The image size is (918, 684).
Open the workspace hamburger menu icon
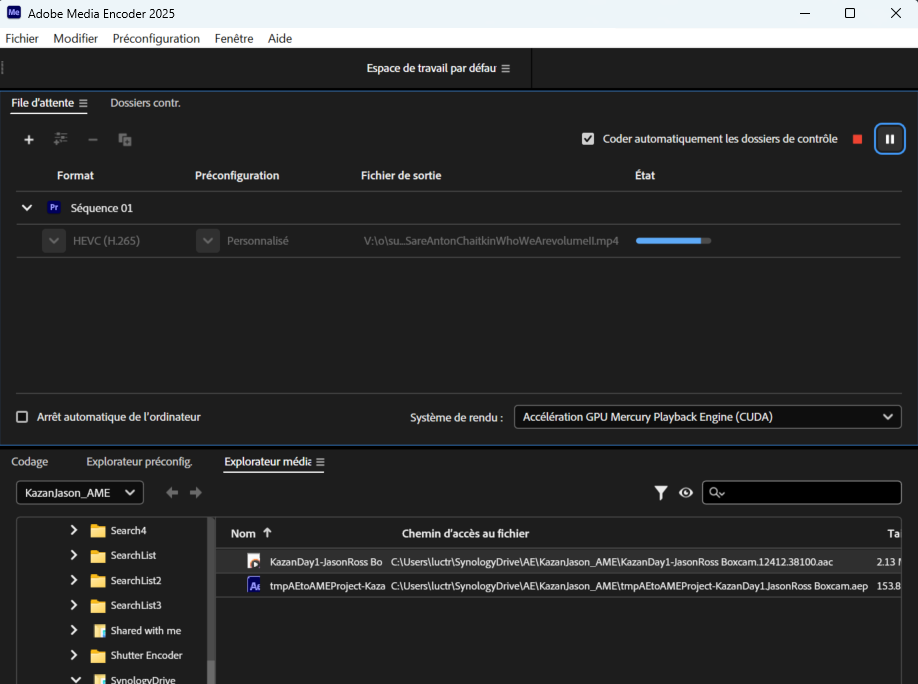[x=506, y=69]
